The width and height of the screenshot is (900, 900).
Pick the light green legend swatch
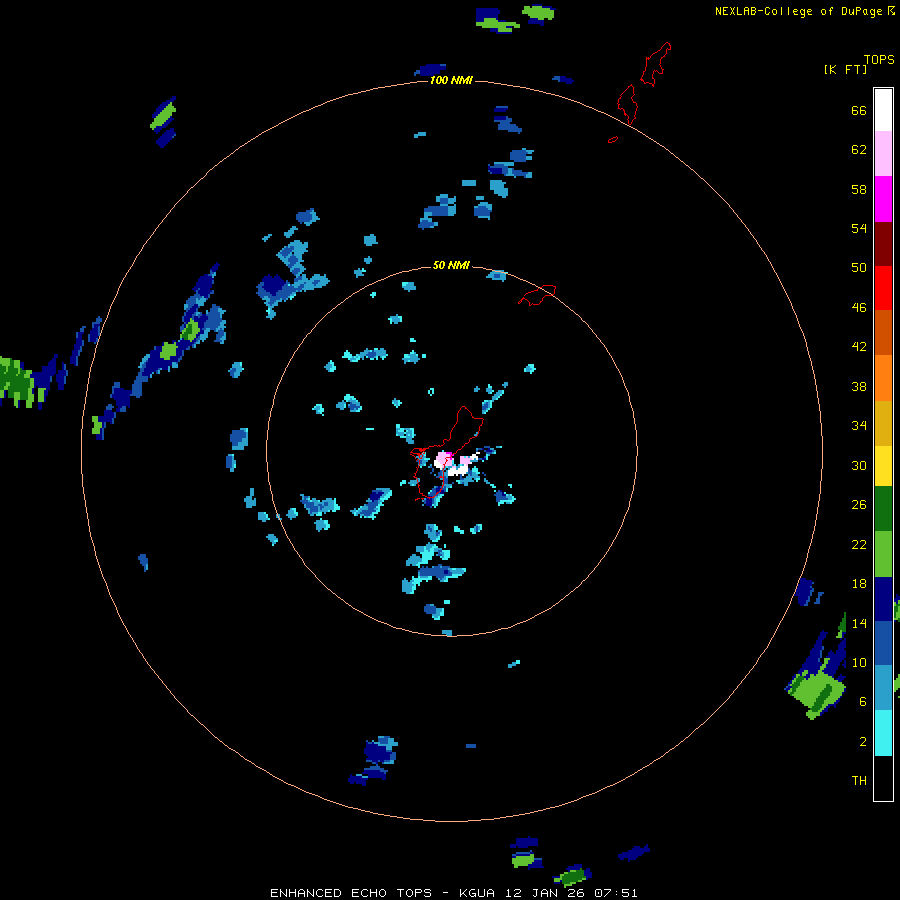[x=883, y=554]
